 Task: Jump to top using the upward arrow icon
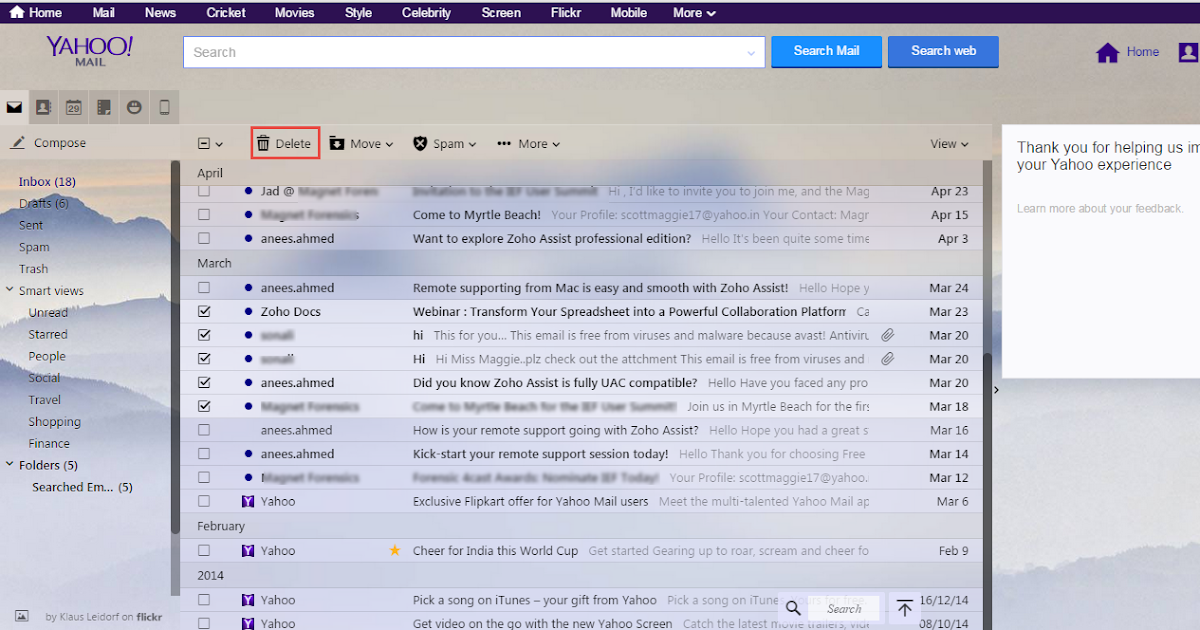point(904,608)
